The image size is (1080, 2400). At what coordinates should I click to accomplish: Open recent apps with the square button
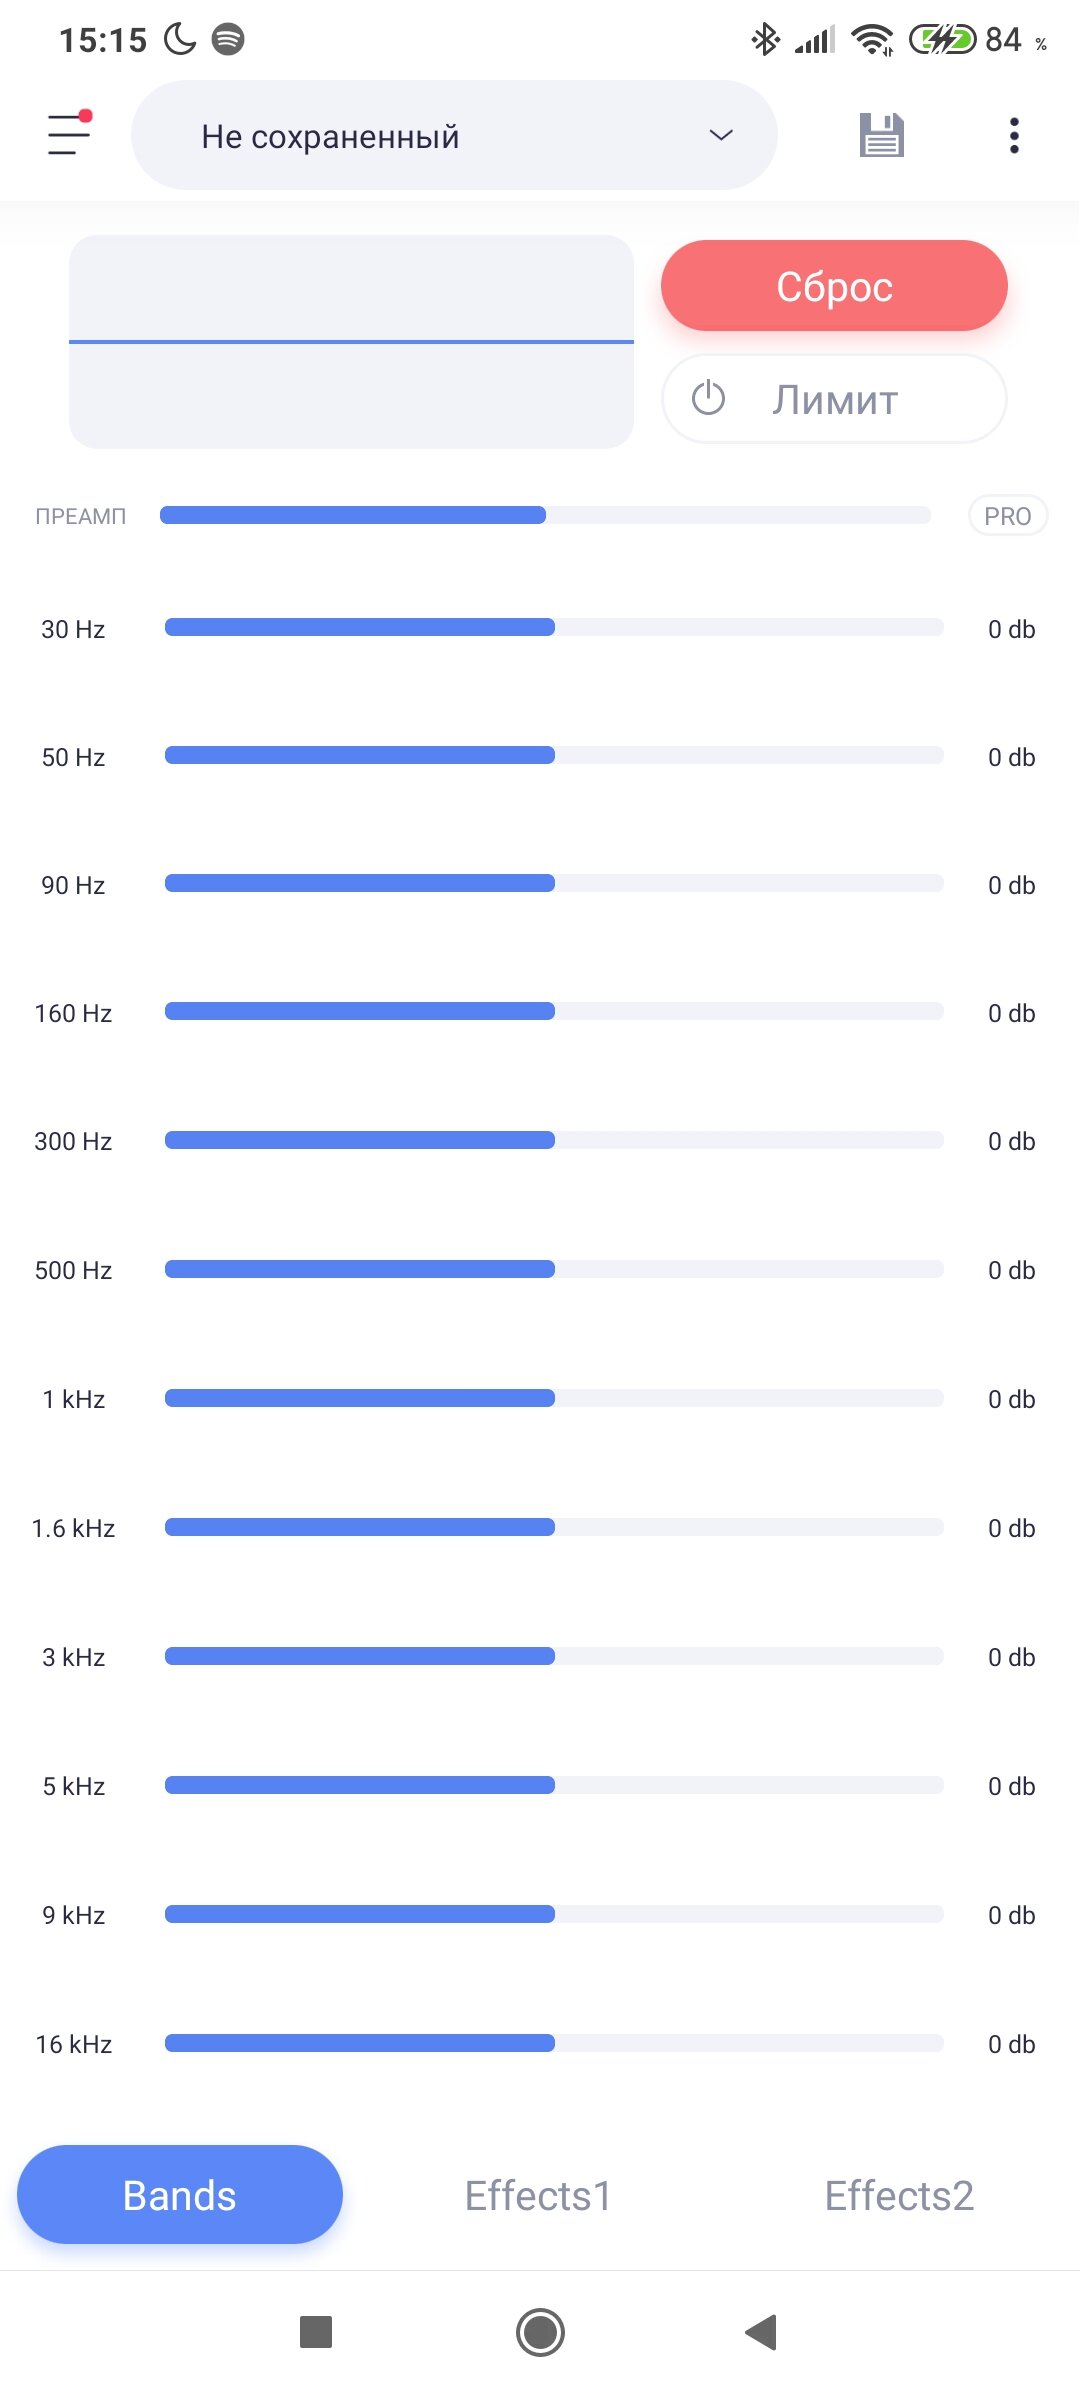tap(316, 2332)
